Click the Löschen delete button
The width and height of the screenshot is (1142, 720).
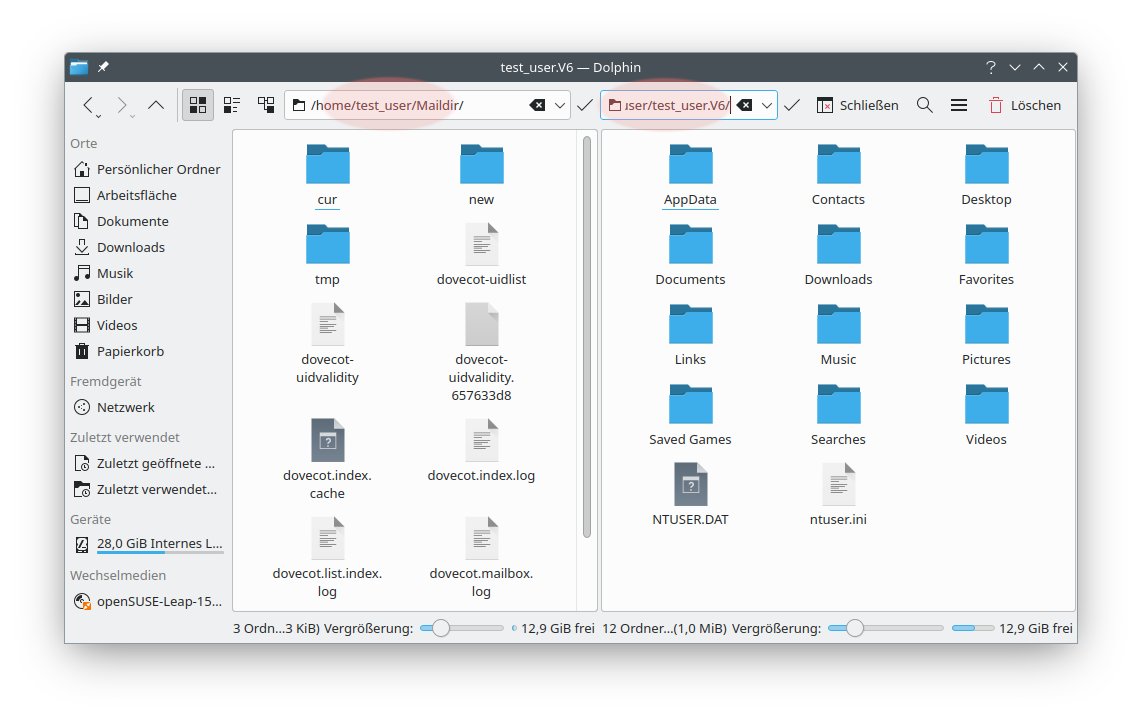[x=1024, y=105]
